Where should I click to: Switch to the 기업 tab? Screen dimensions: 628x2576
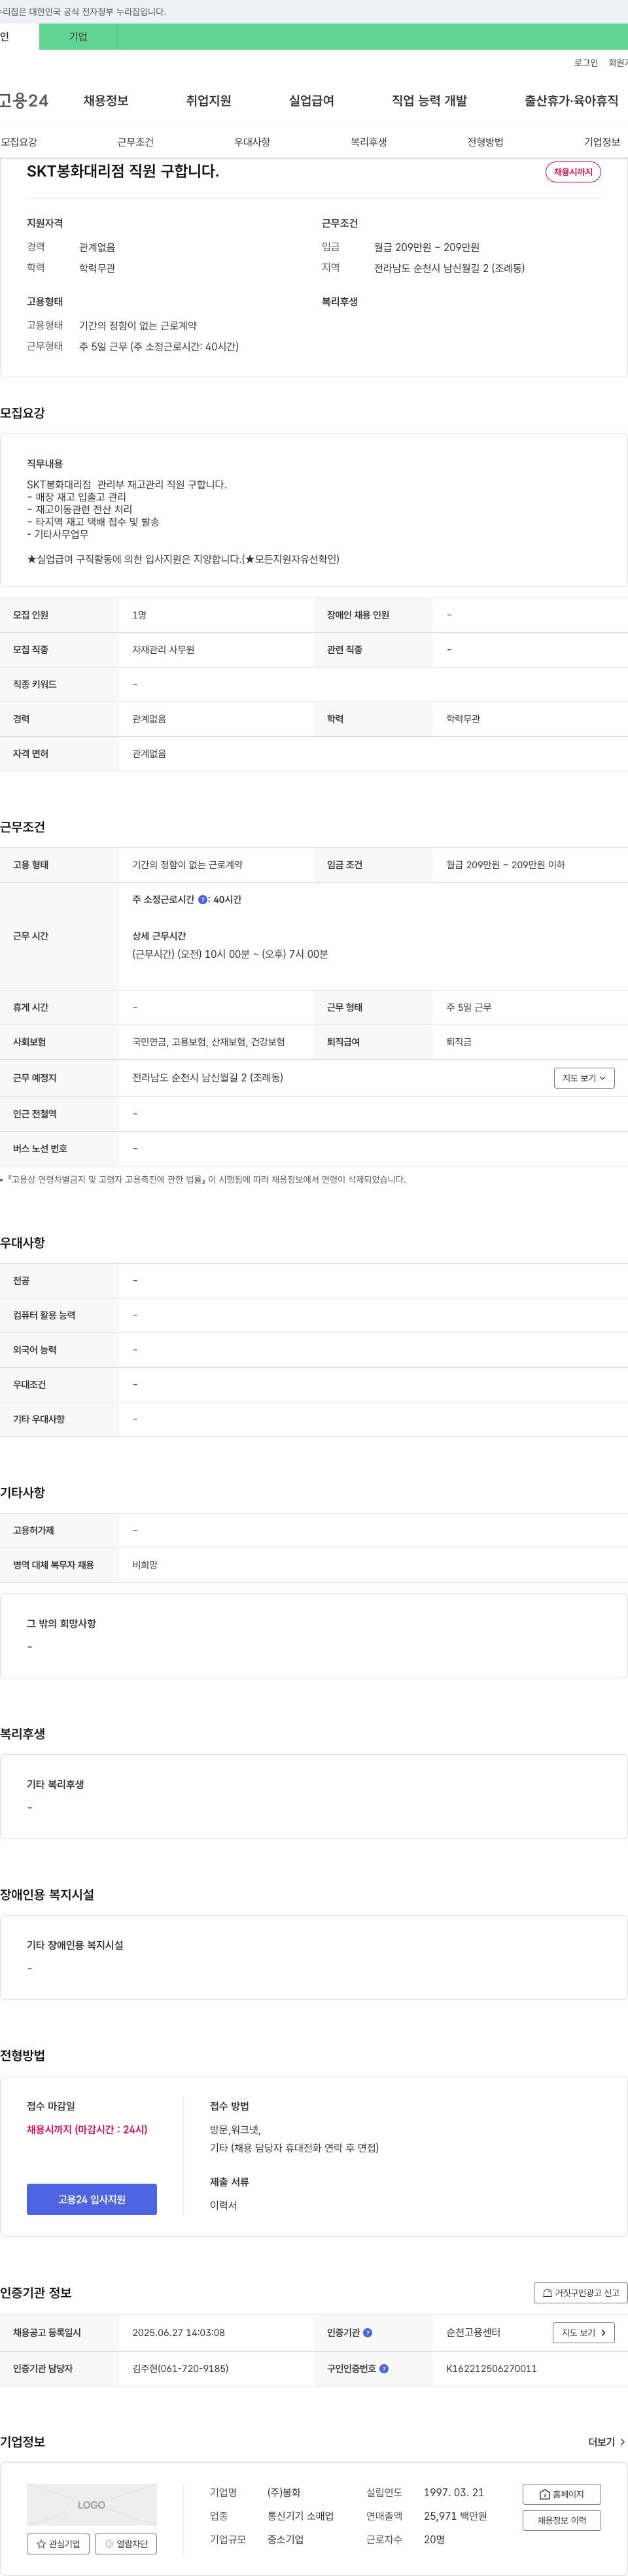pyautogui.click(x=78, y=37)
